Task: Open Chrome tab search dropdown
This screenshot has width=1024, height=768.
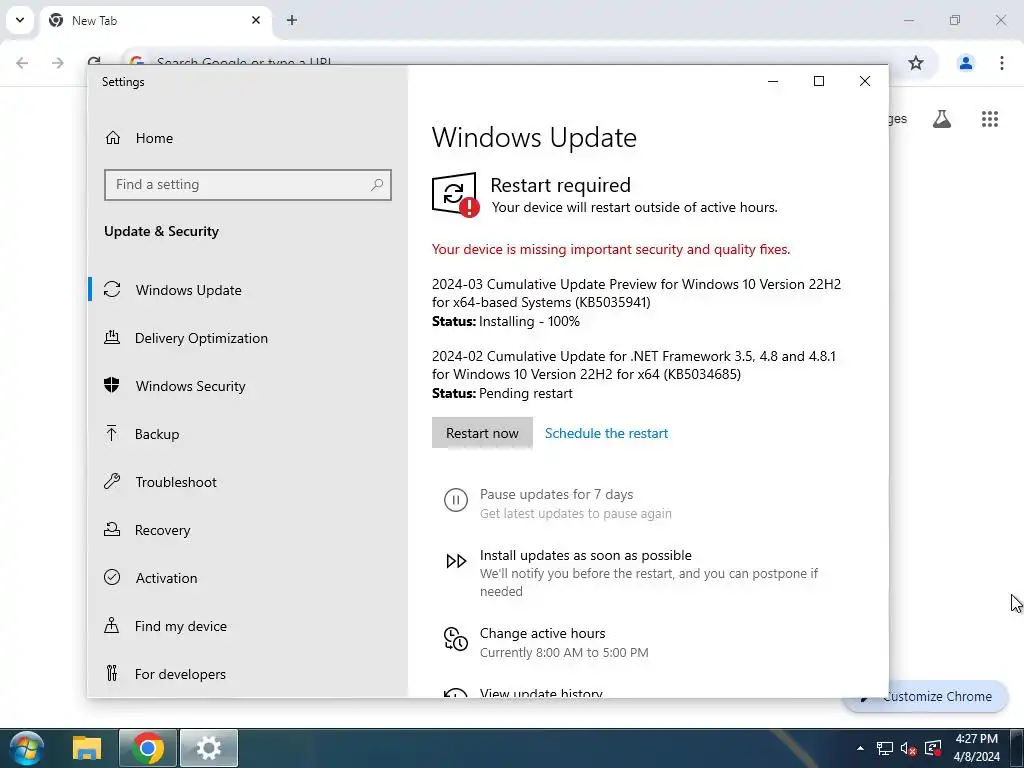Action: coord(20,20)
